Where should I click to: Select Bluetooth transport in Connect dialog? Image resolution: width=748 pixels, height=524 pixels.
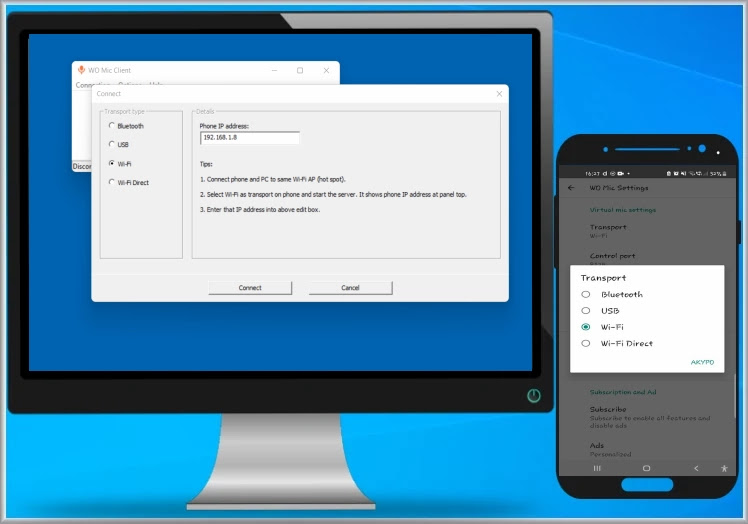point(126,126)
